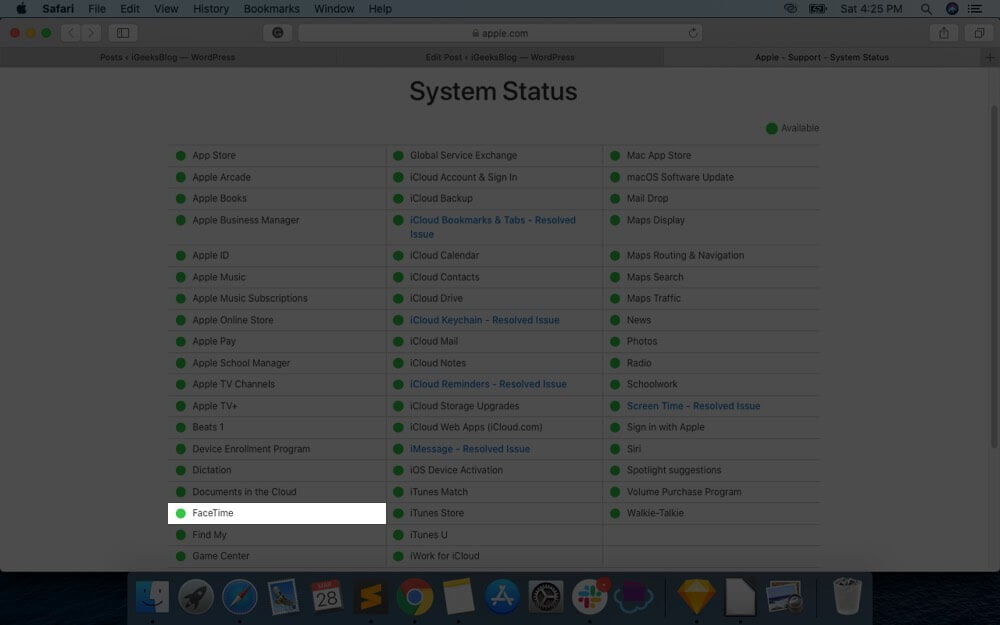Open iMessage Resolved Issue link
Viewport: 1000px width, 625px height.
[x=469, y=449]
